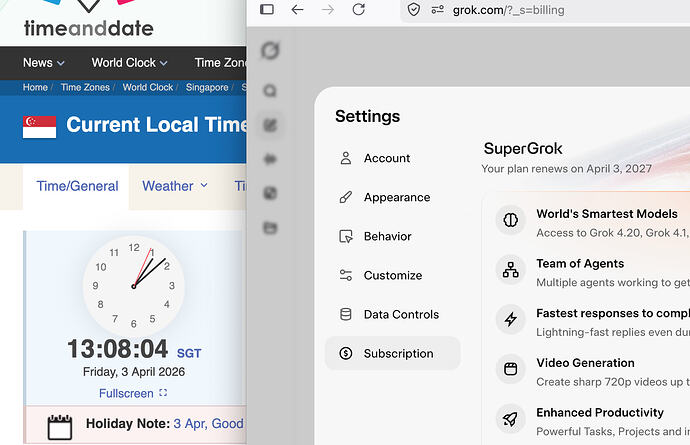Click the Singapore breadcrumb link
This screenshot has height=445, width=690.
207,87
